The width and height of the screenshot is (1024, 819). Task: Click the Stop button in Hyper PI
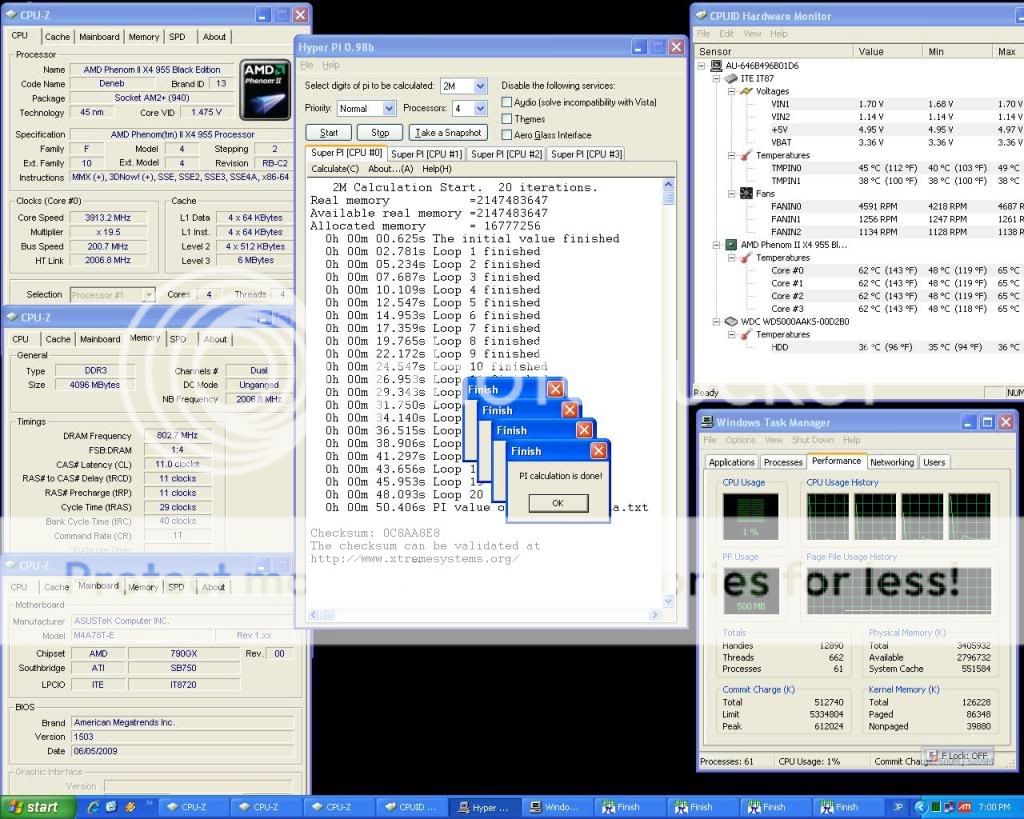(380, 133)
